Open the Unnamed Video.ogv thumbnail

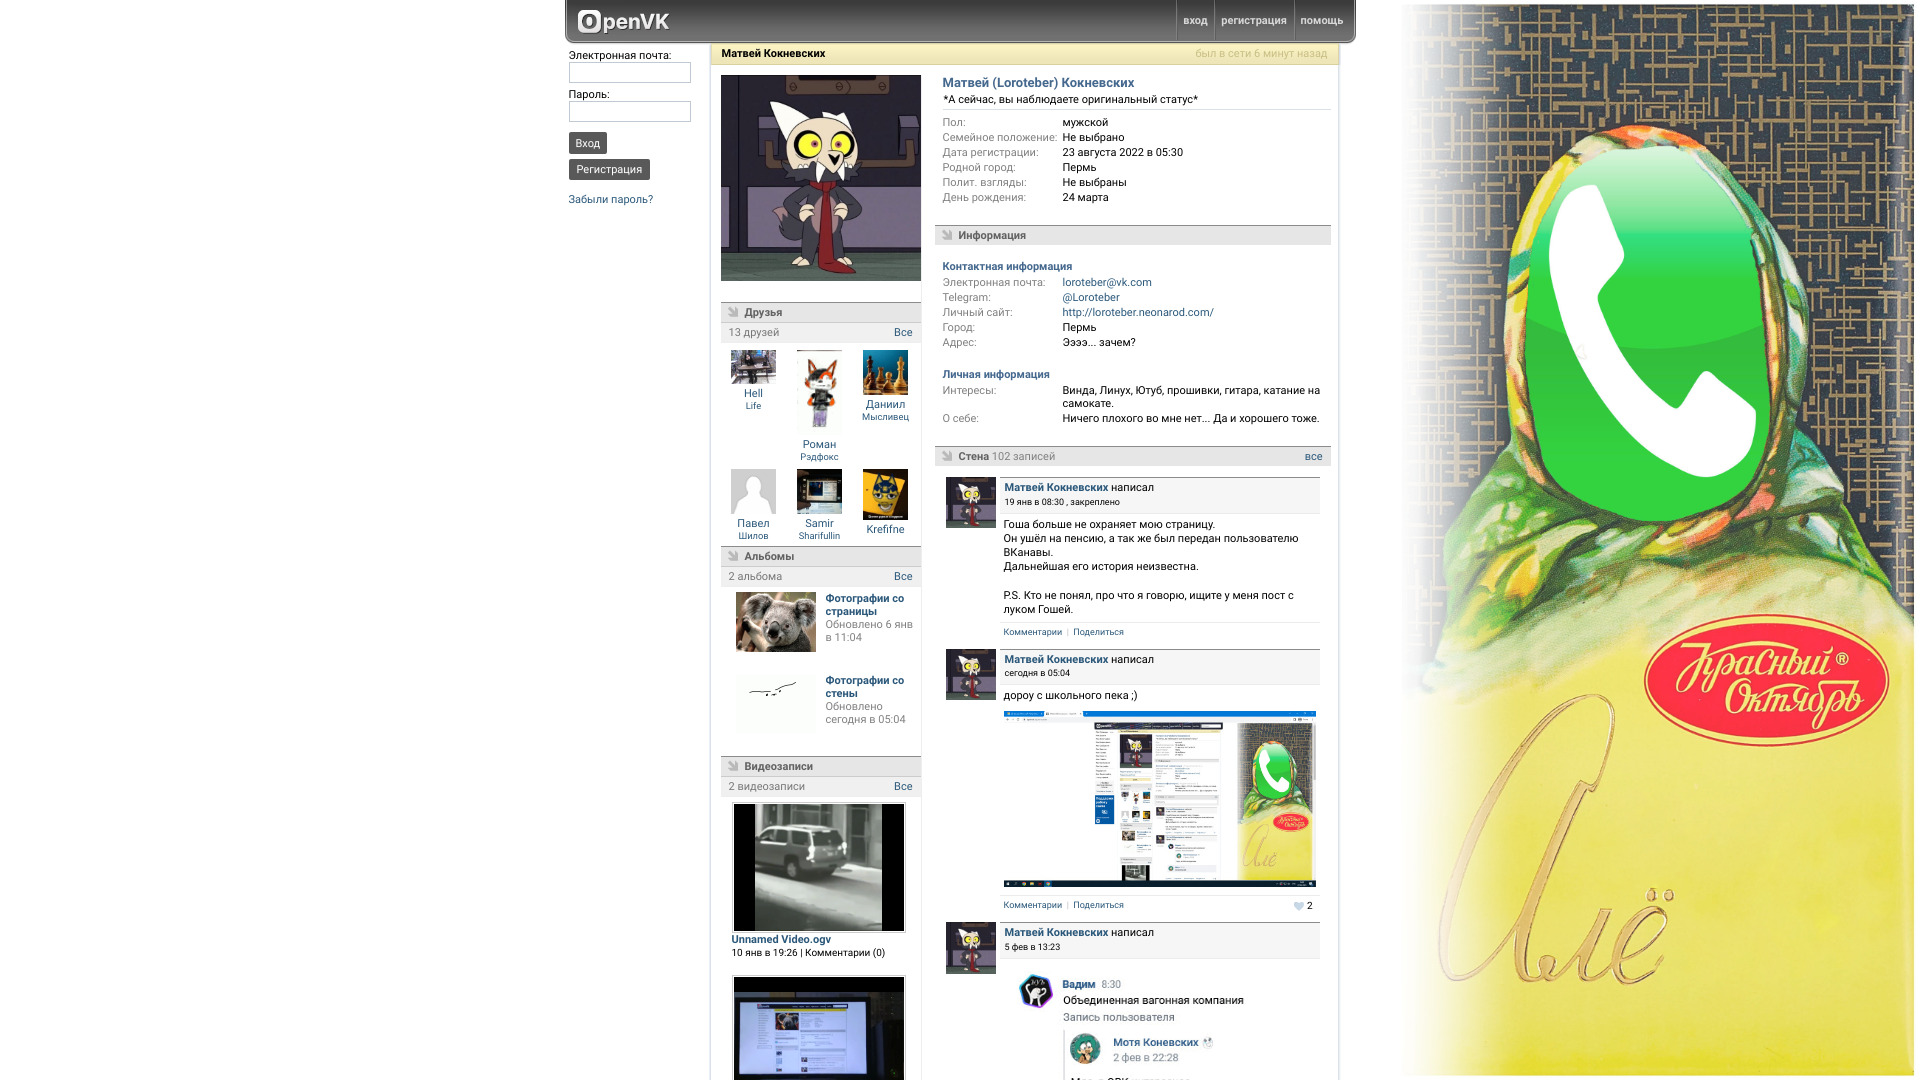[x=818, y=867]
